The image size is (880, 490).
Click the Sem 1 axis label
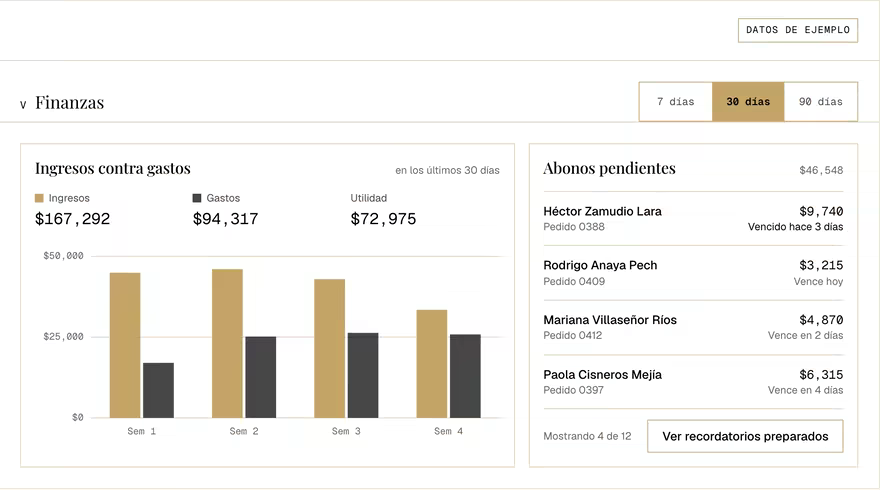141,431
